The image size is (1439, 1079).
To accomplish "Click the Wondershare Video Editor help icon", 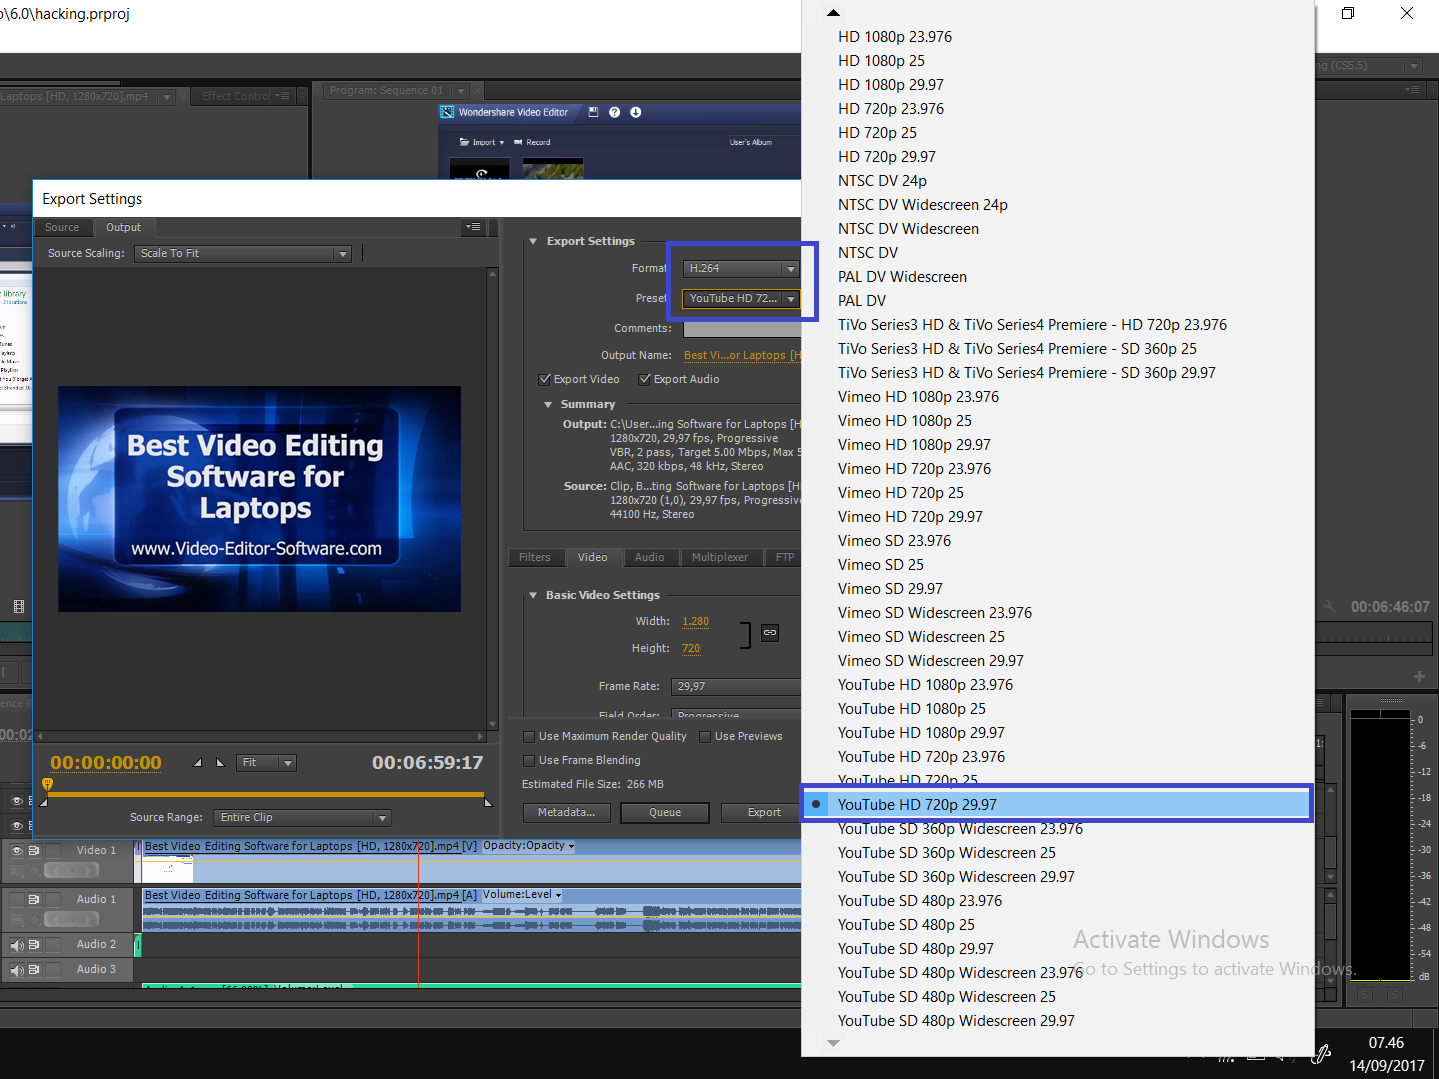I will coord(614,112).
